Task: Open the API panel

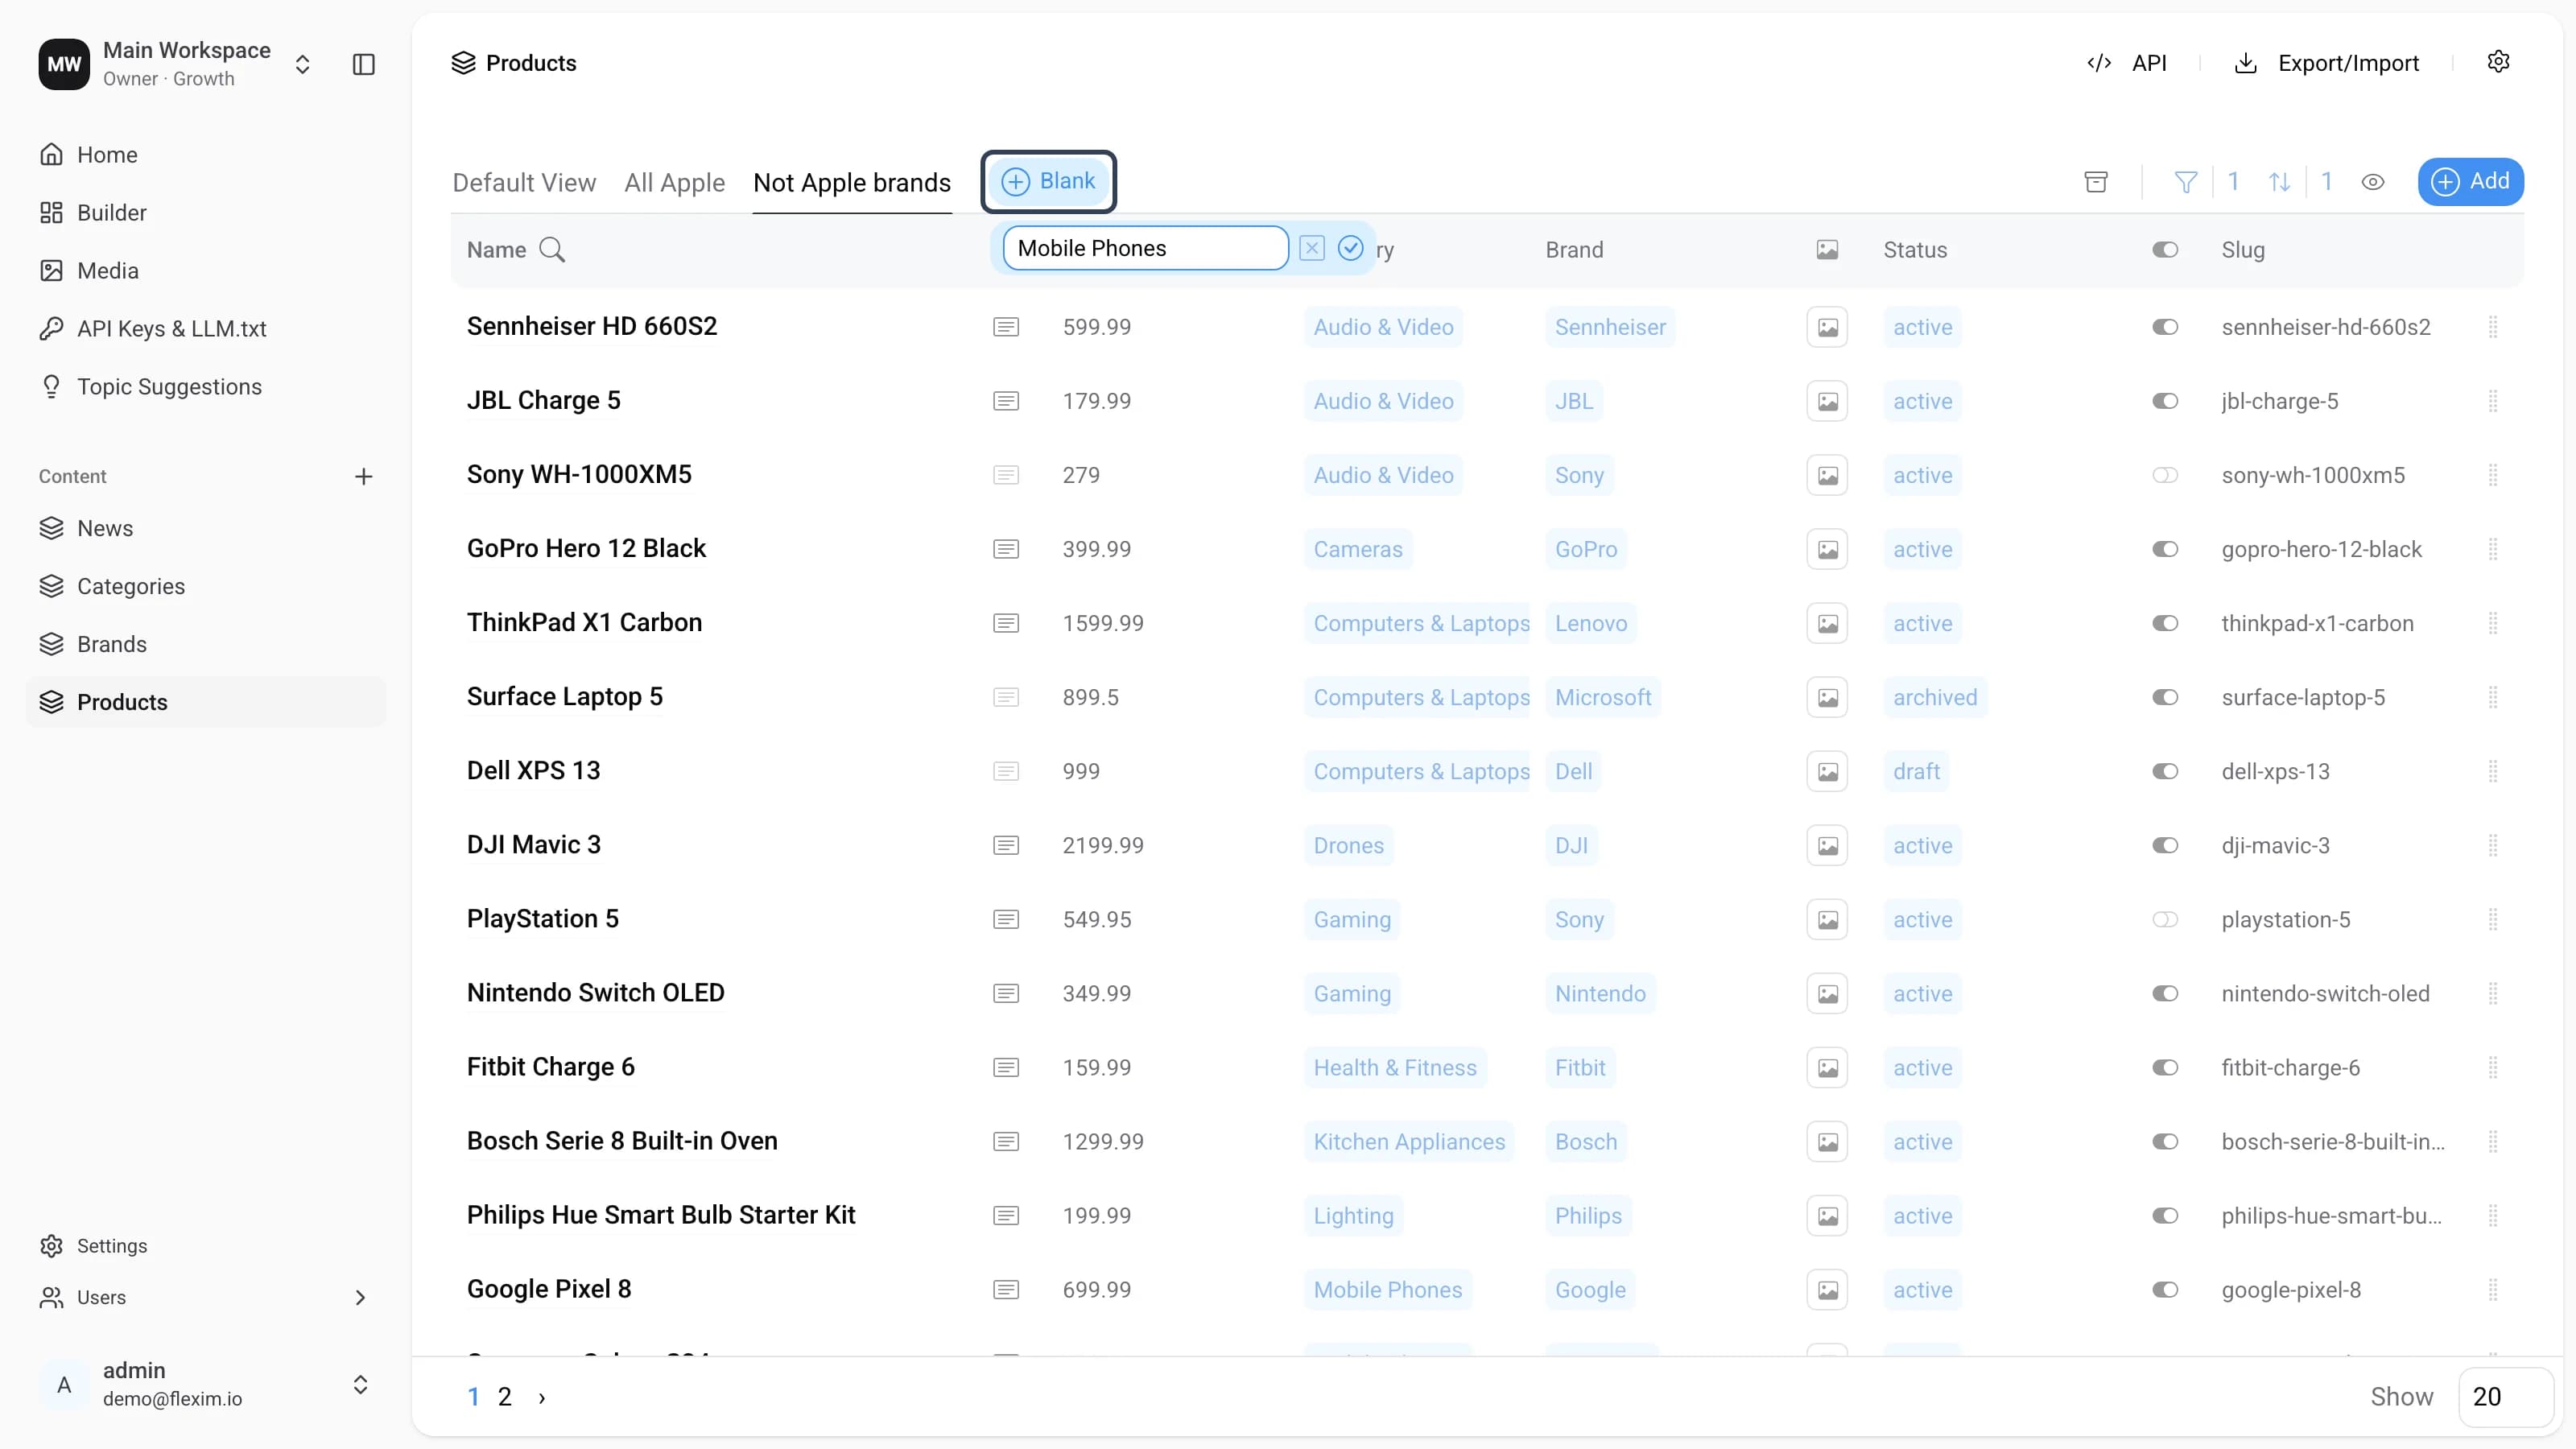Action: click(x=2127, y=63)
